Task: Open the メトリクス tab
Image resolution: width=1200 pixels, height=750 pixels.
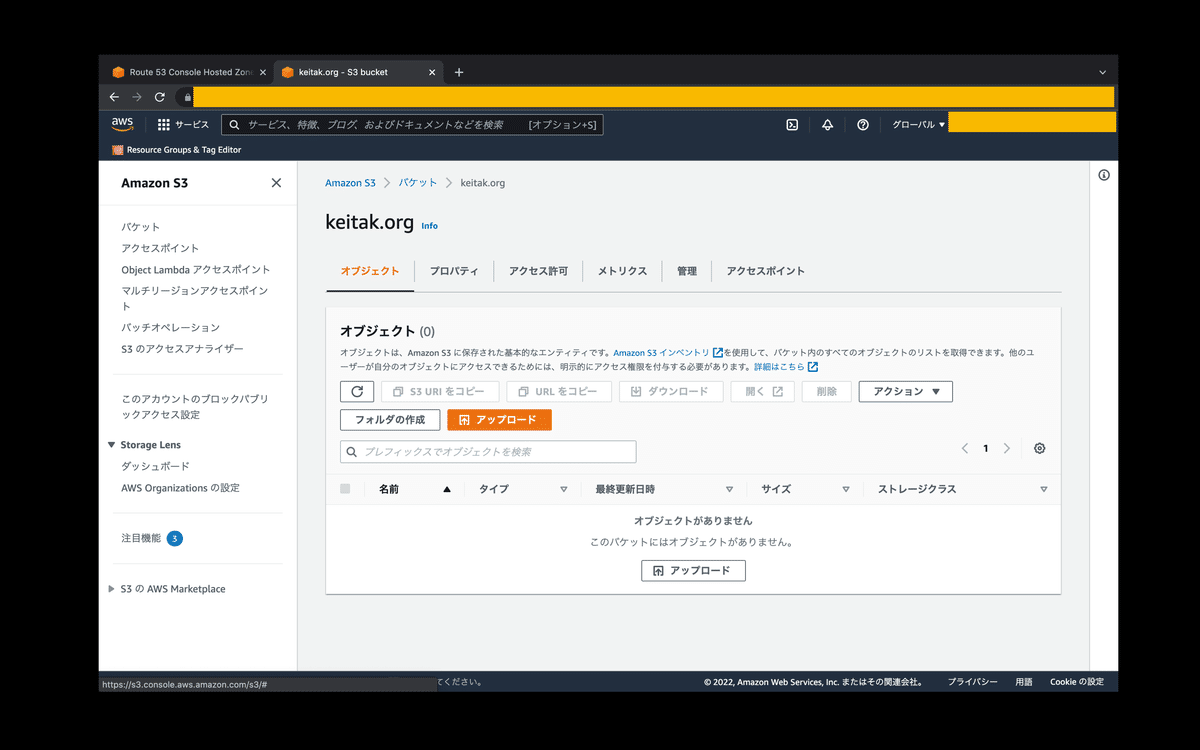Action: click(622, 271)
